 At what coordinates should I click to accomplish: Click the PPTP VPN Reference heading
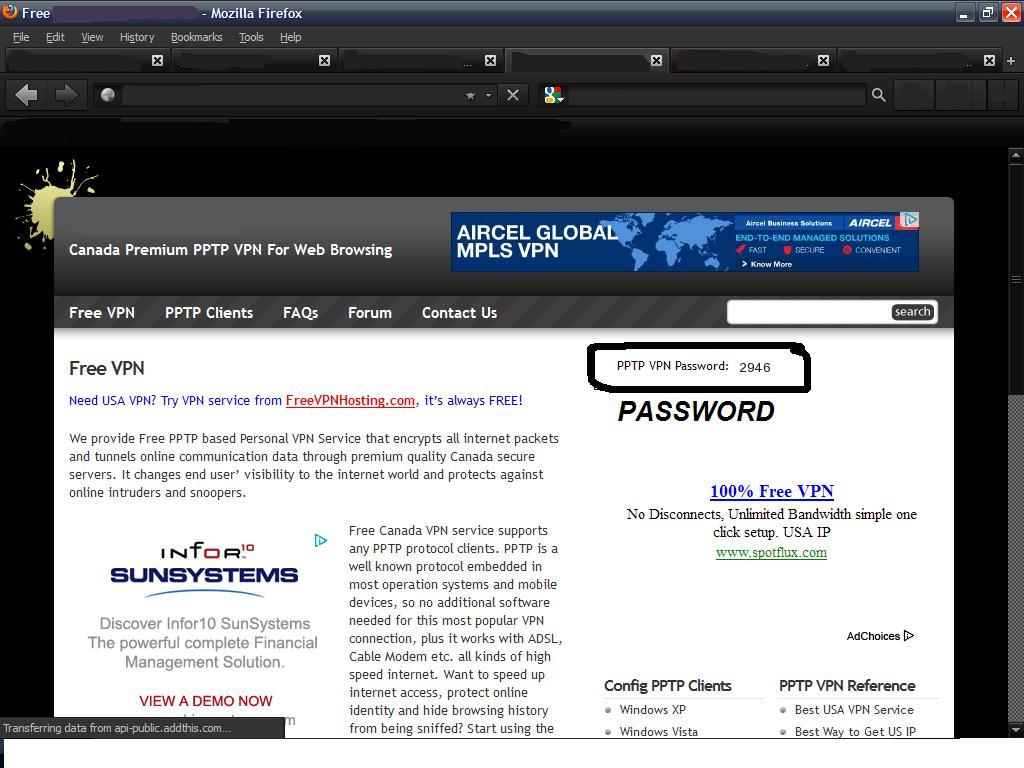pos(847,686)
